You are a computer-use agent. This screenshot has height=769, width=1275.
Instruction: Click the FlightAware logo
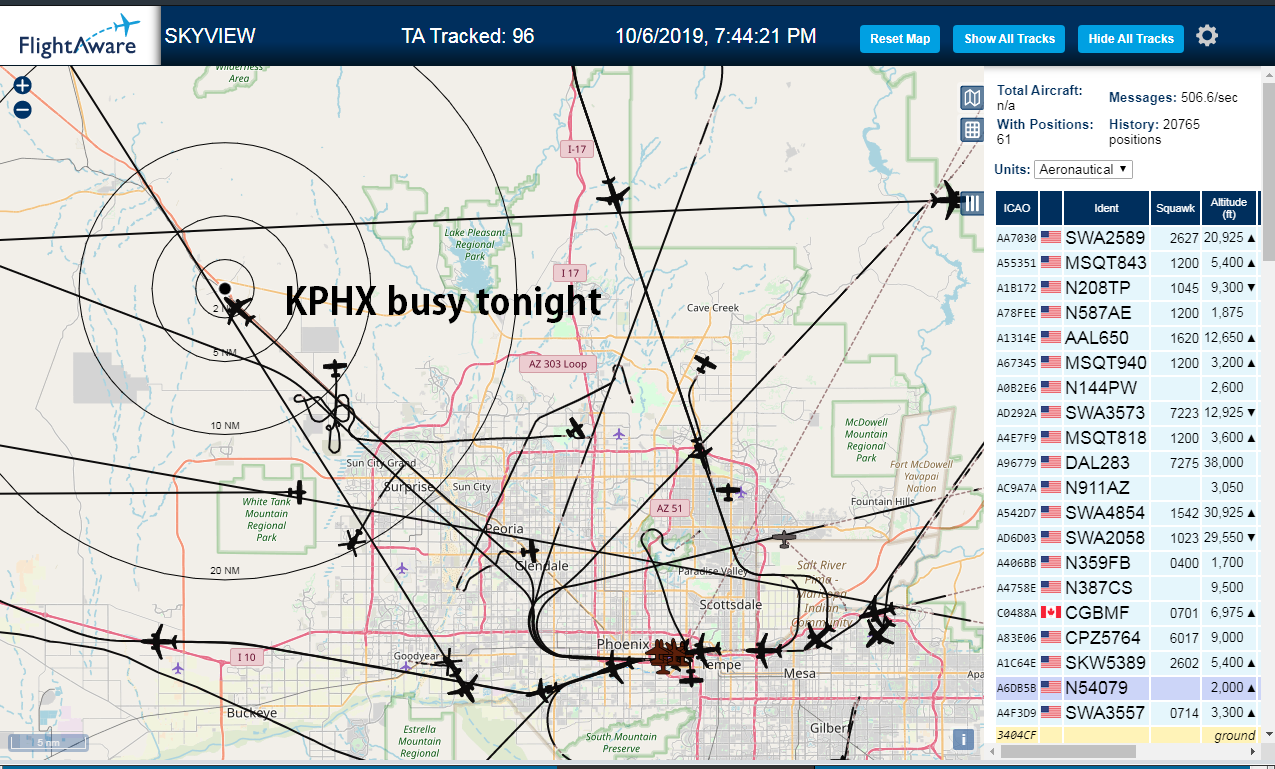pyautogui.click(x=80, y=36)
